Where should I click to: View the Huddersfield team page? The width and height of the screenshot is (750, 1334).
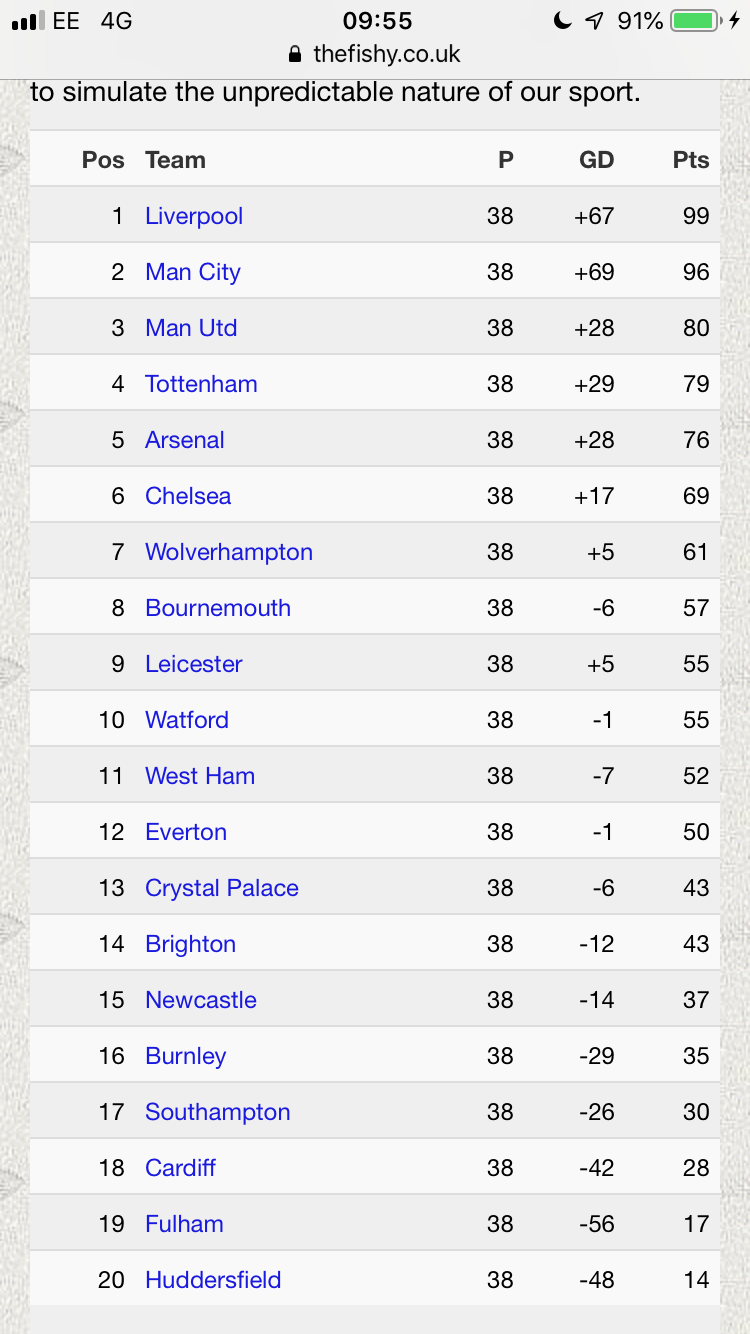[x=213, y=1280]
